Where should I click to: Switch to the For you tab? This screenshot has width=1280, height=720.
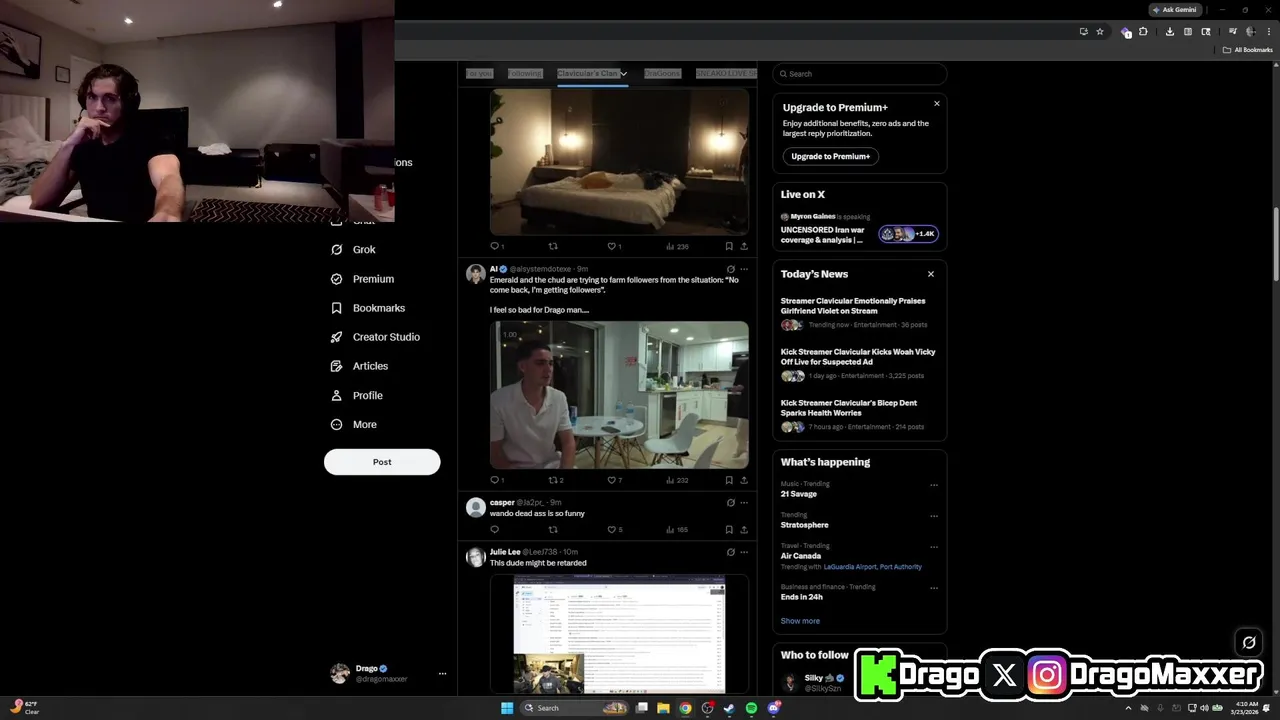480,74
